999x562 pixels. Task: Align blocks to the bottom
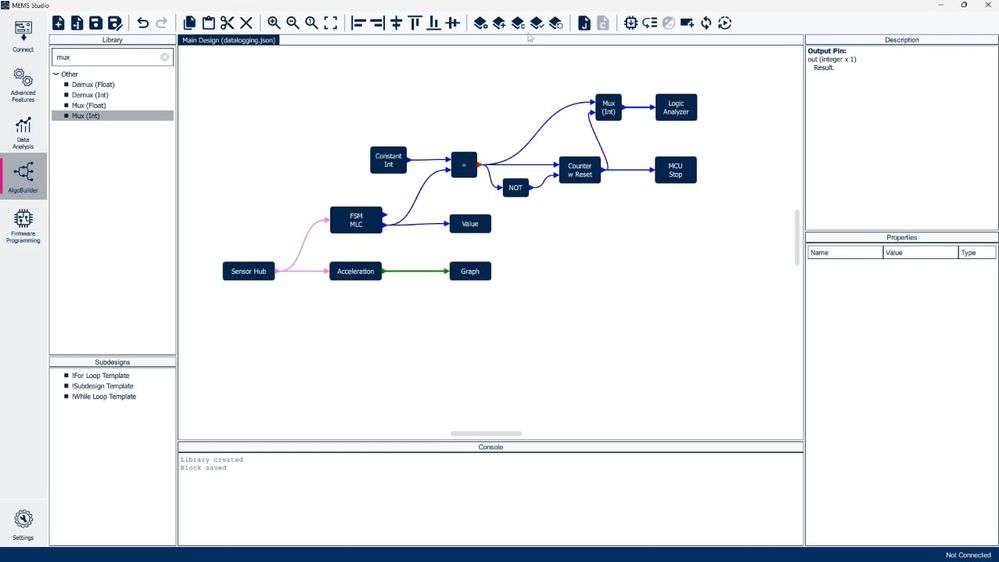(x=434, y=23)
